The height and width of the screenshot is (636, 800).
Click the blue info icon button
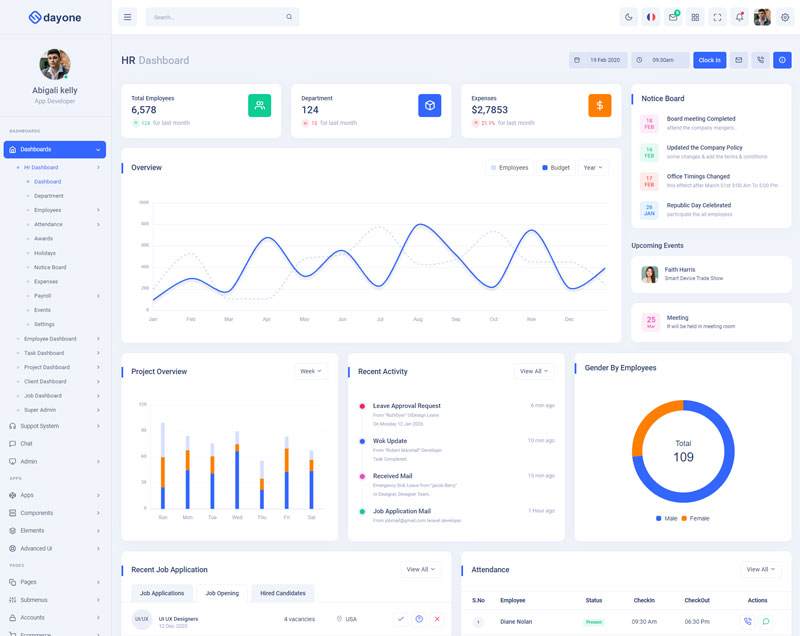coord(782,60)
